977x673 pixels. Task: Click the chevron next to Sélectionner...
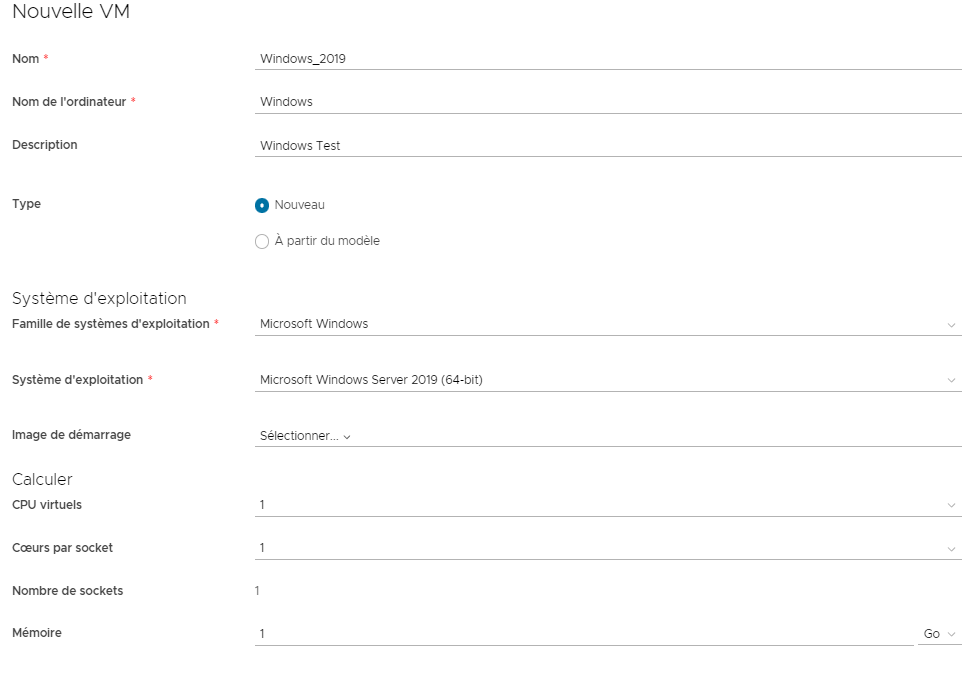pos(347,437)
